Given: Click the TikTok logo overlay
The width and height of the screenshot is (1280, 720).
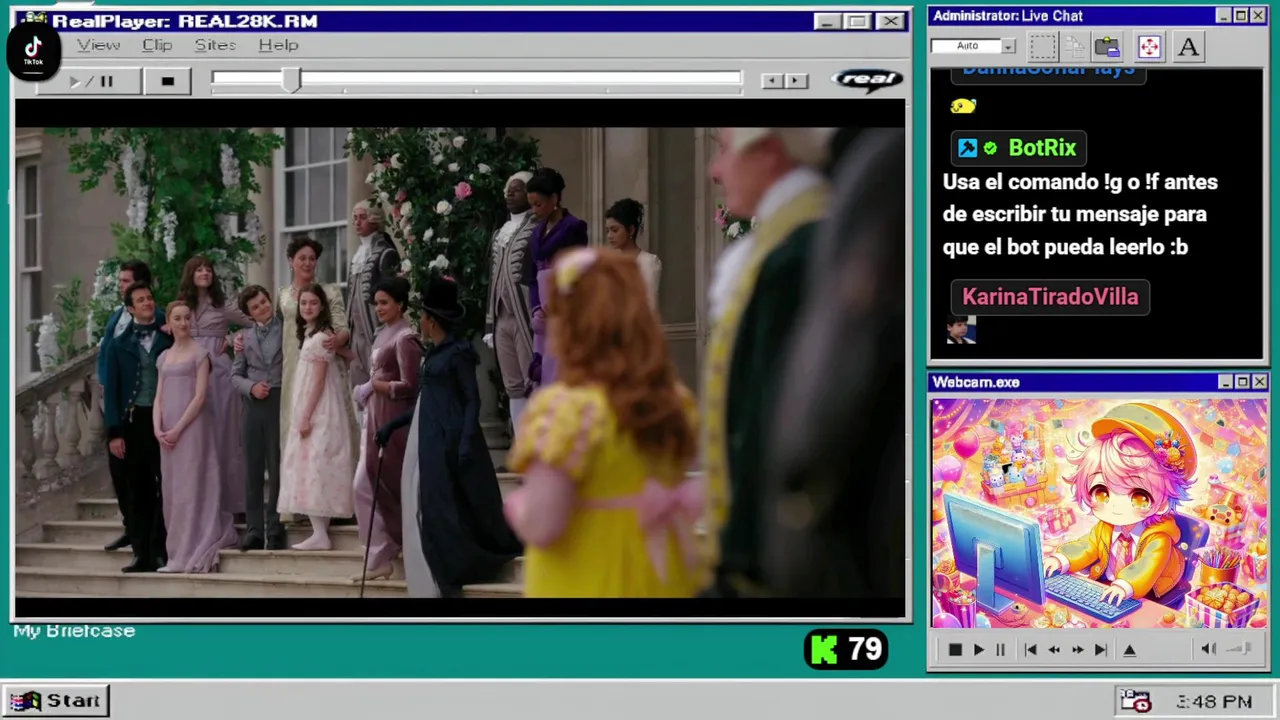Looking at the screenshot, I should point(33,50).
